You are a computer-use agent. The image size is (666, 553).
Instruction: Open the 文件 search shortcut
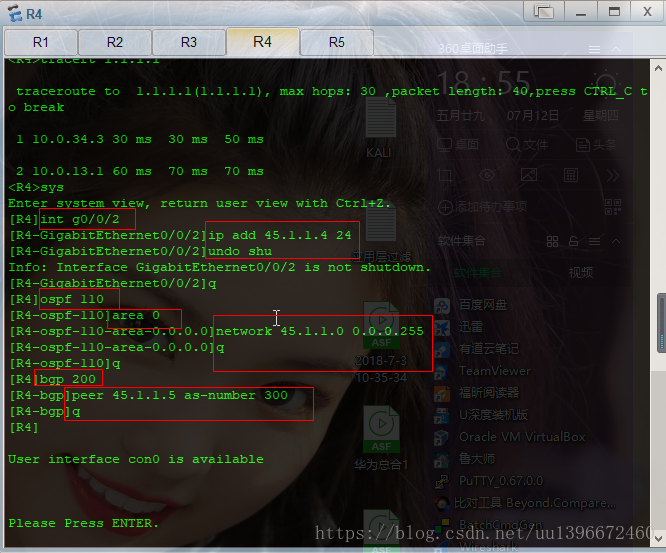tap(527, 145)
